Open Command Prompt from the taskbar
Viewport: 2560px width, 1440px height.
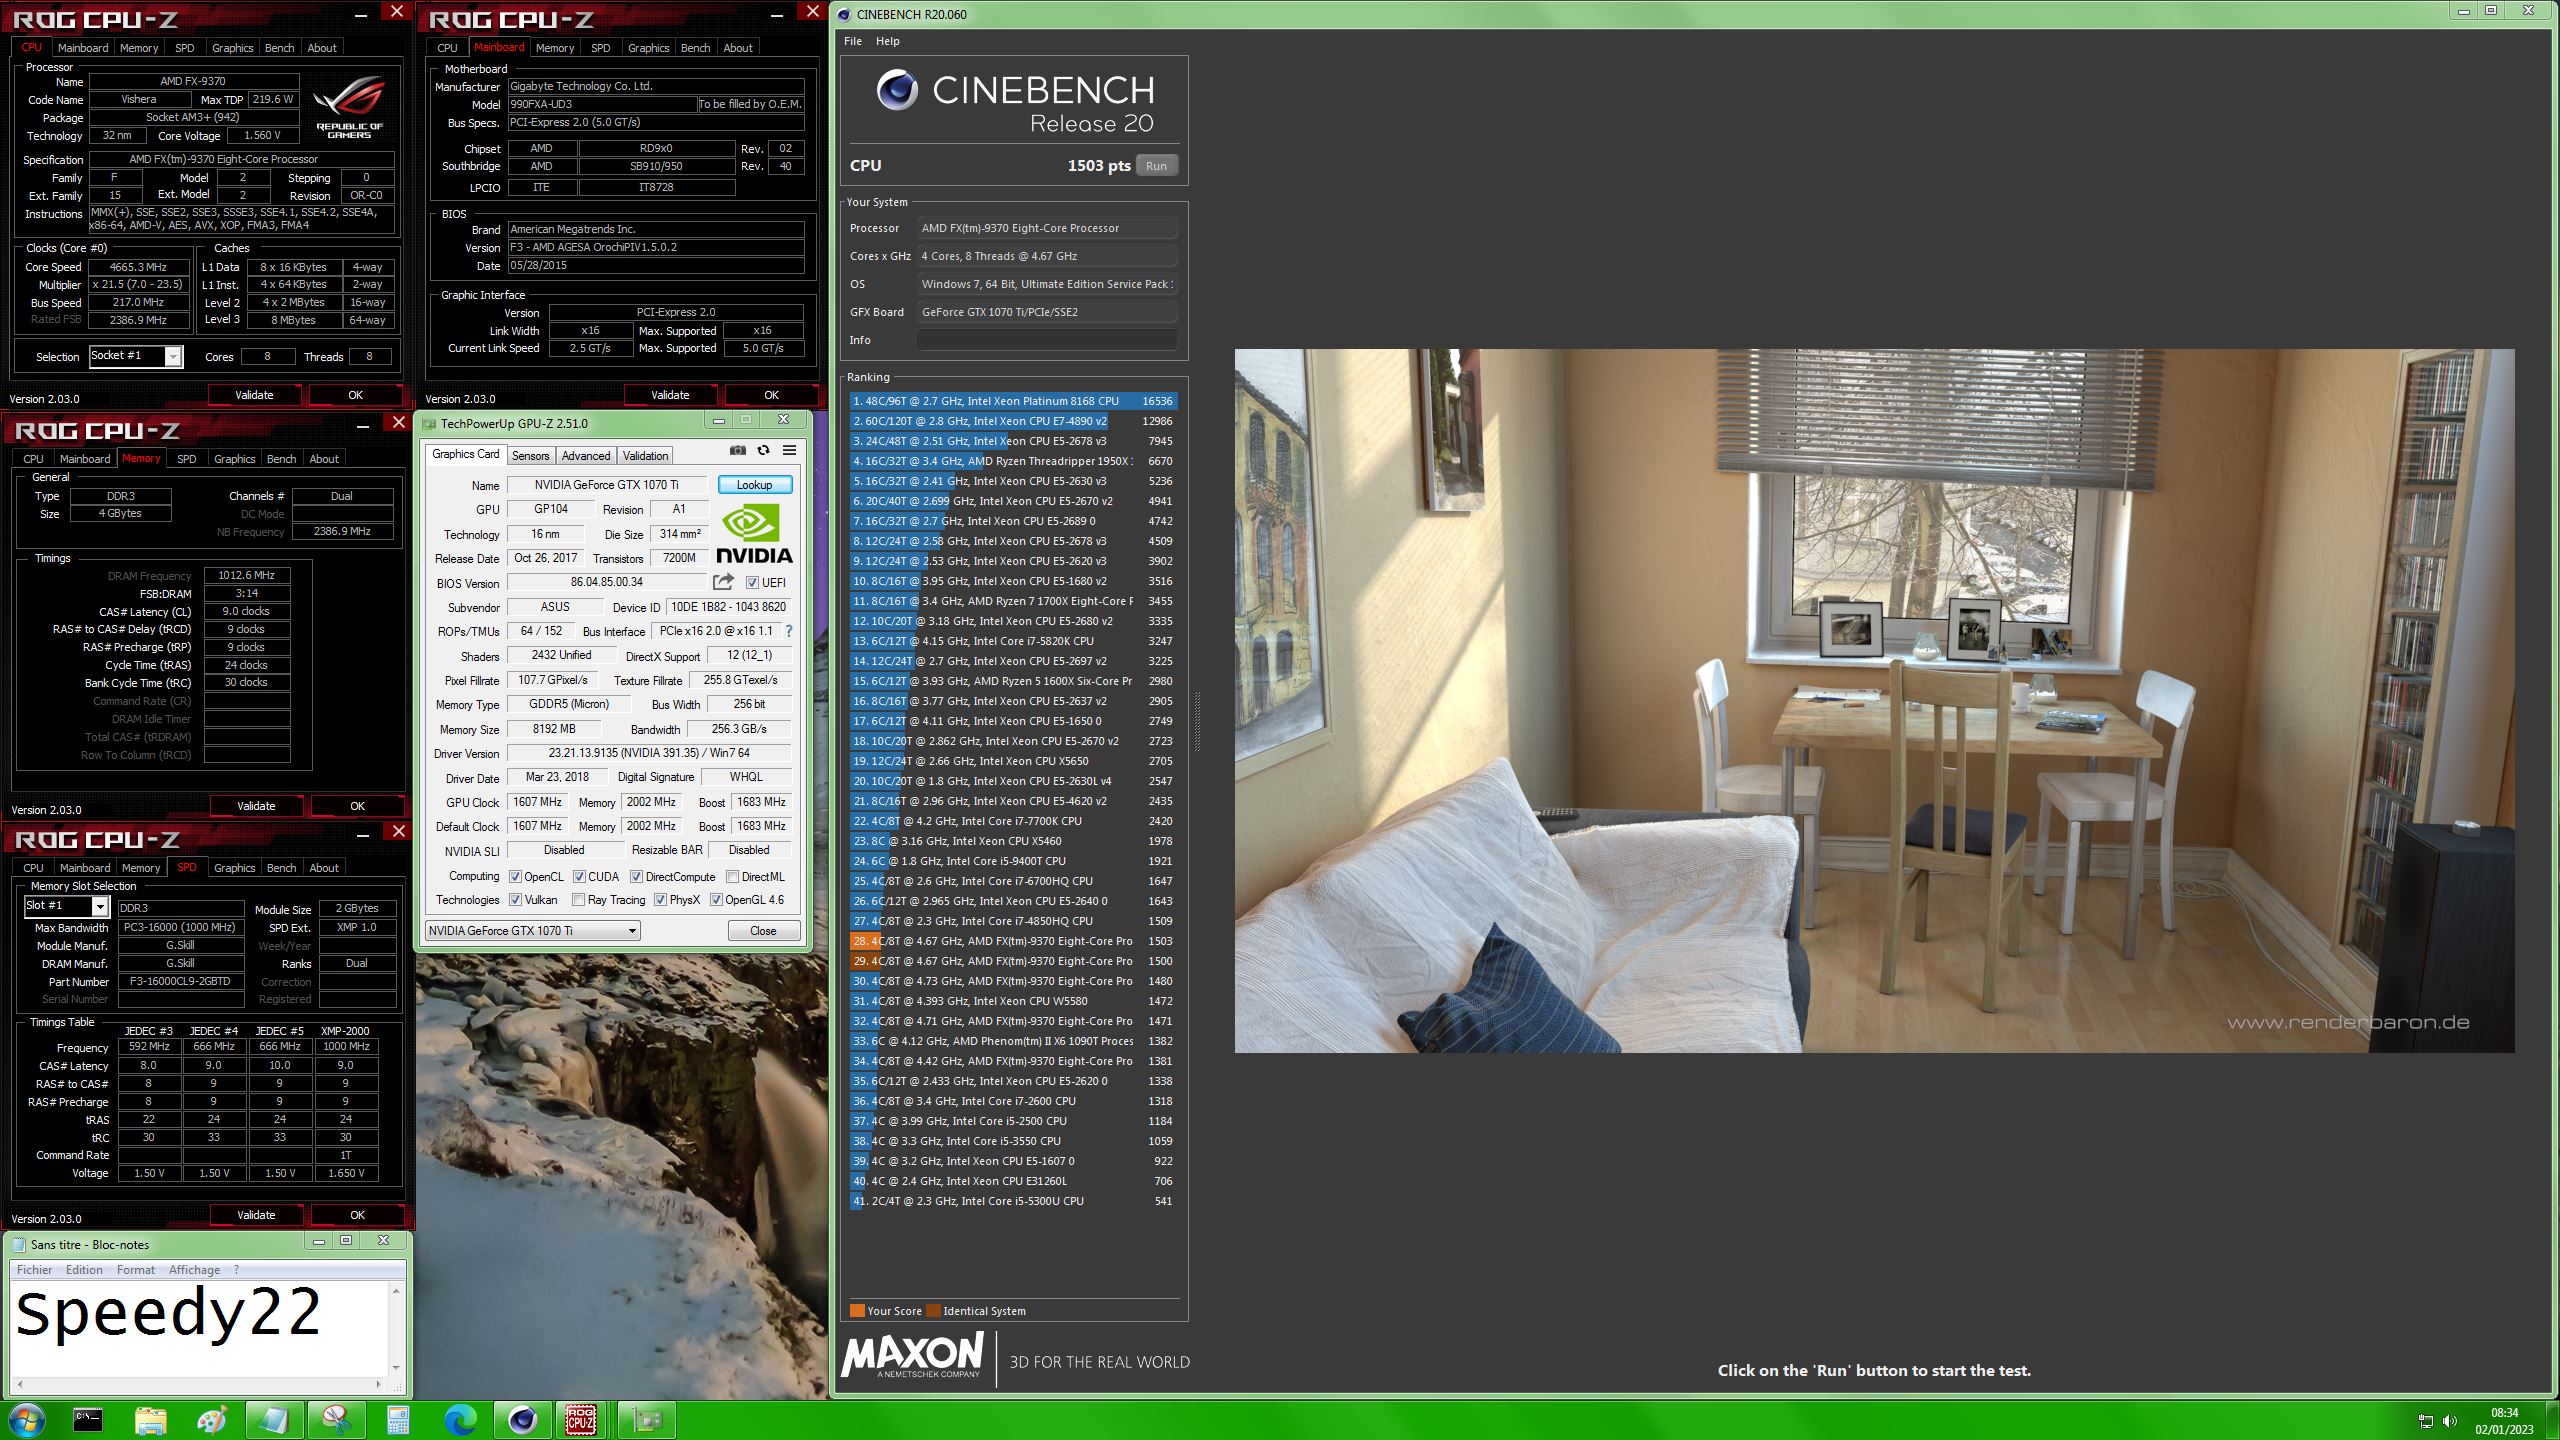88,1420
